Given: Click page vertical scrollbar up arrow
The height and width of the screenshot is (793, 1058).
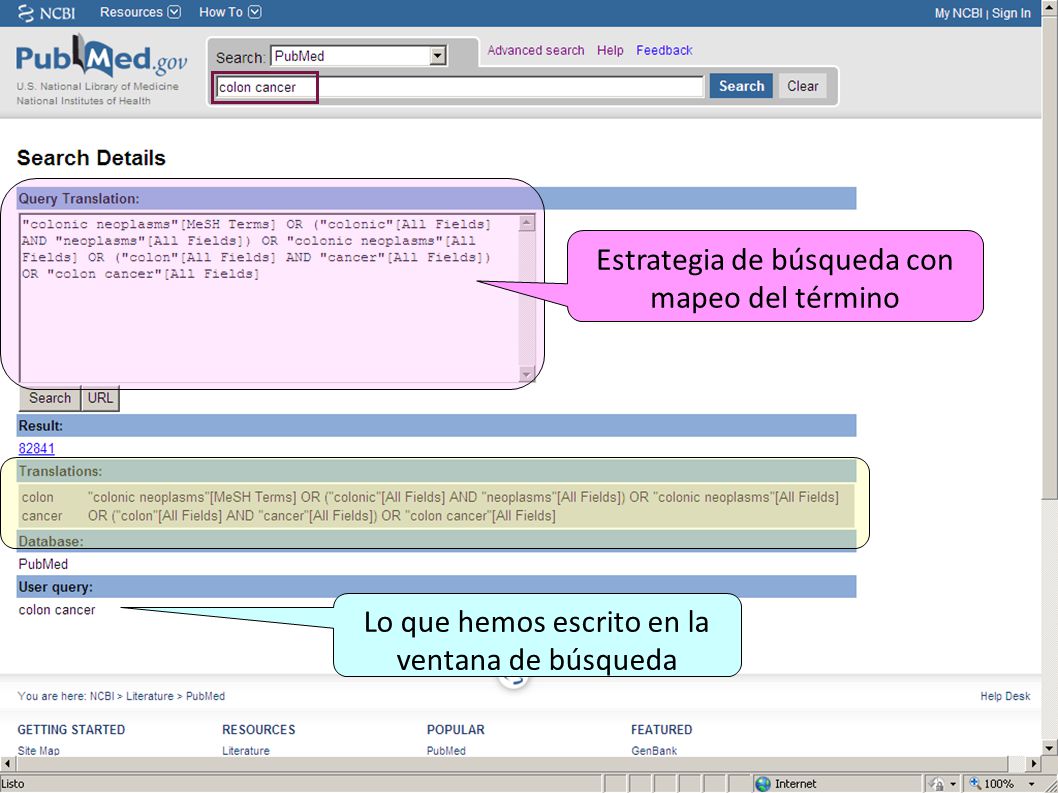Looking at the screenshot, I should (x=1050, y=7).
